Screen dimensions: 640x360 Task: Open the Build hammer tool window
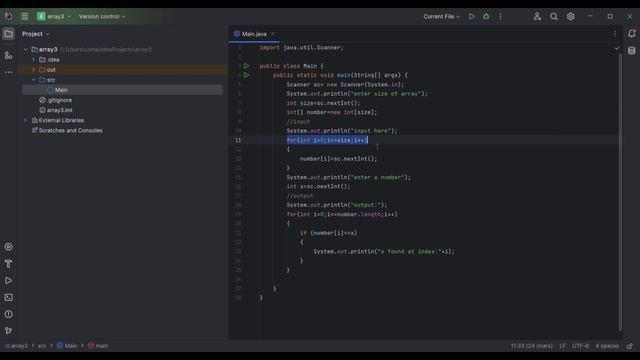(9, 264)
